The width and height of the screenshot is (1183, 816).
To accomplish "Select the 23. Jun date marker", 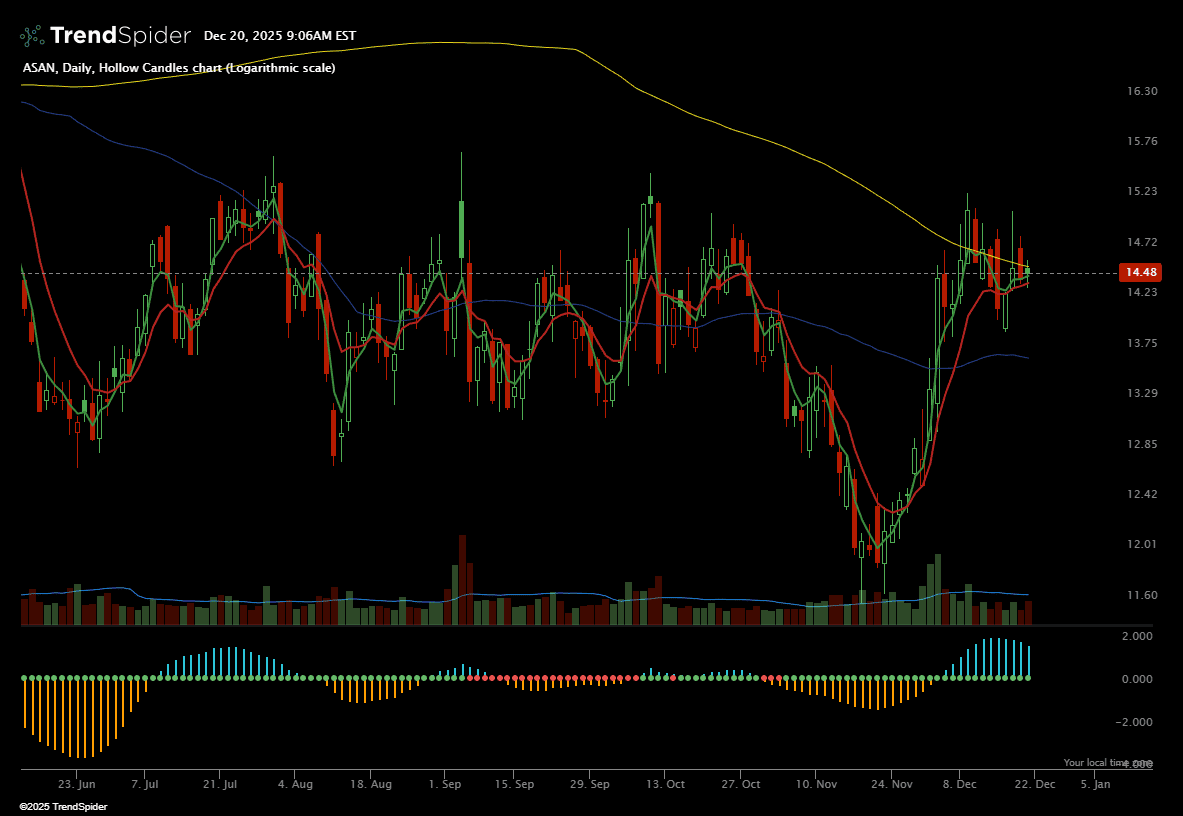I will coord(77,785).
